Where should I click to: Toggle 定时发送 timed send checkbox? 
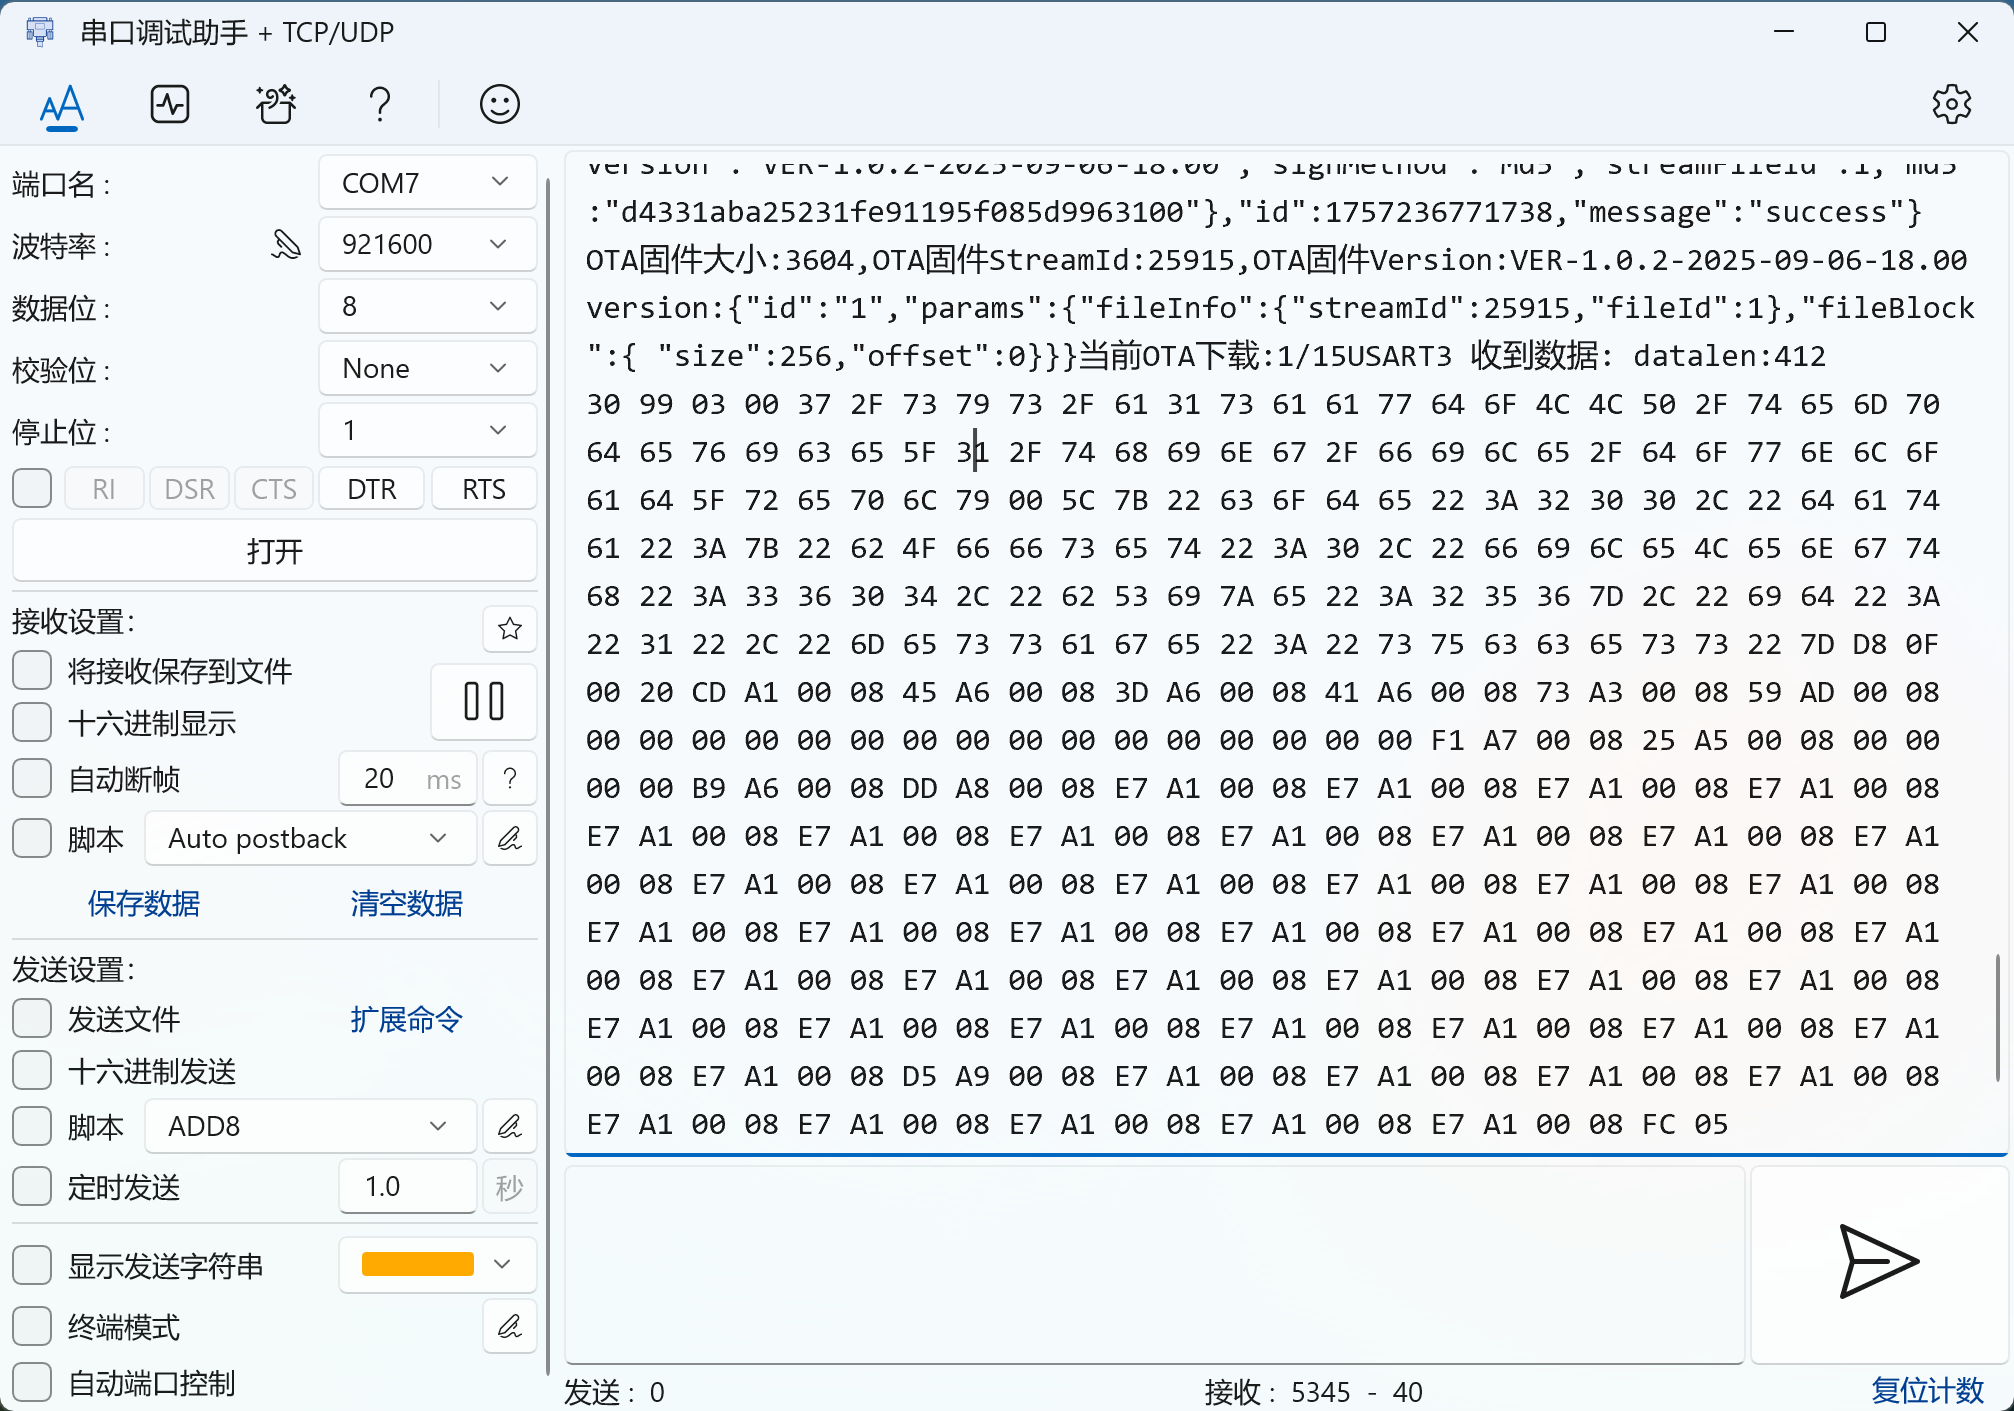(32, 1186)
